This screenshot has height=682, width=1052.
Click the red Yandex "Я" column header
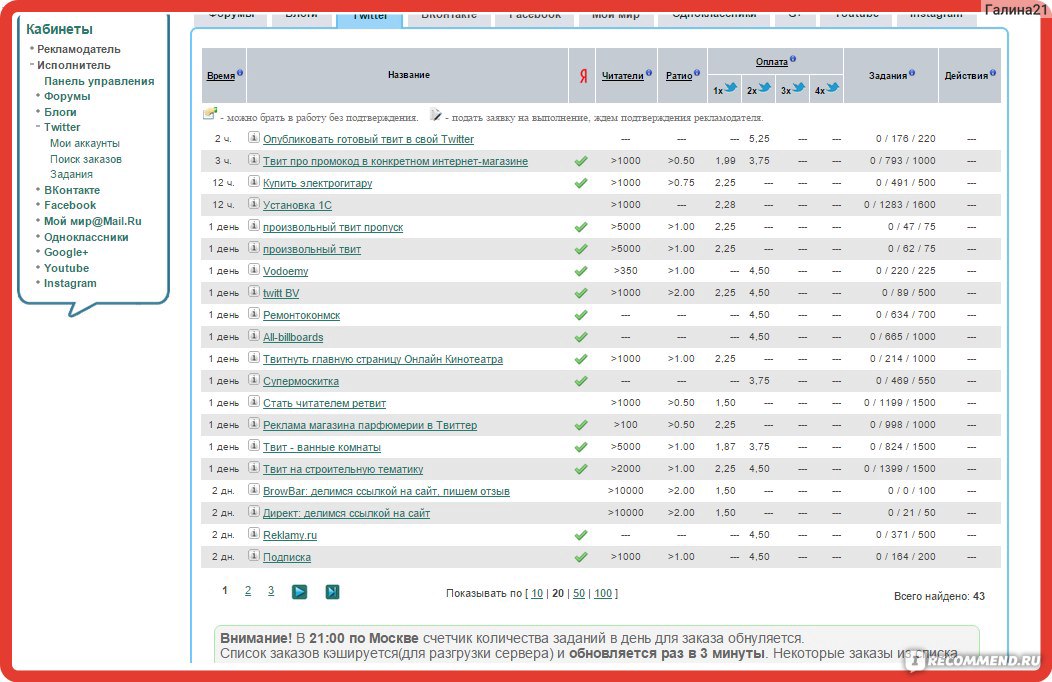pyautogui.click(x=583, y=76)
